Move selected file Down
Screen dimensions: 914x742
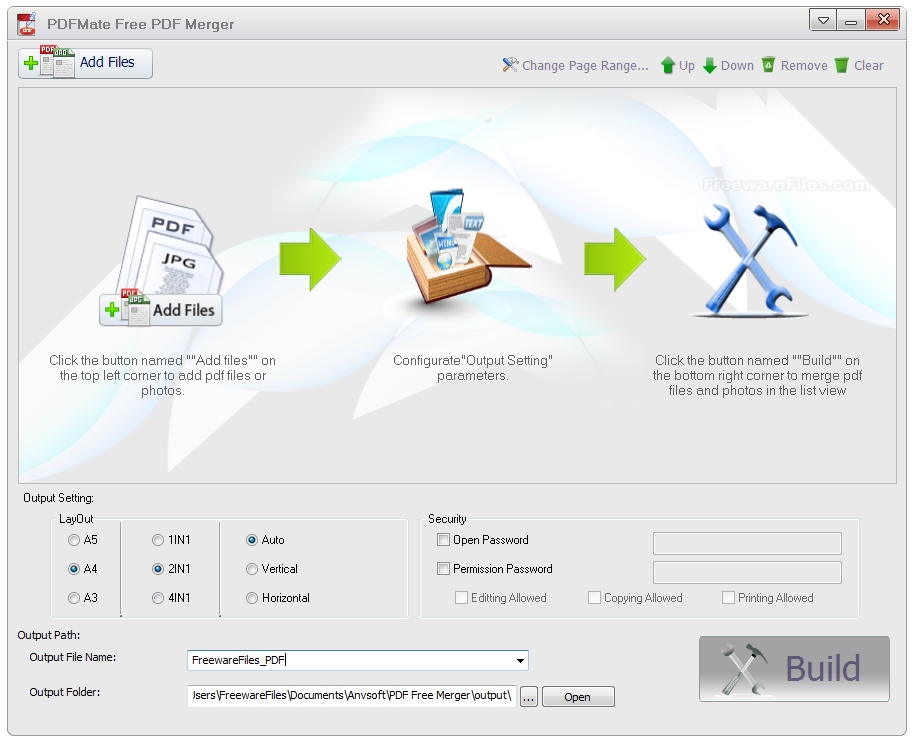click(728, 65)
